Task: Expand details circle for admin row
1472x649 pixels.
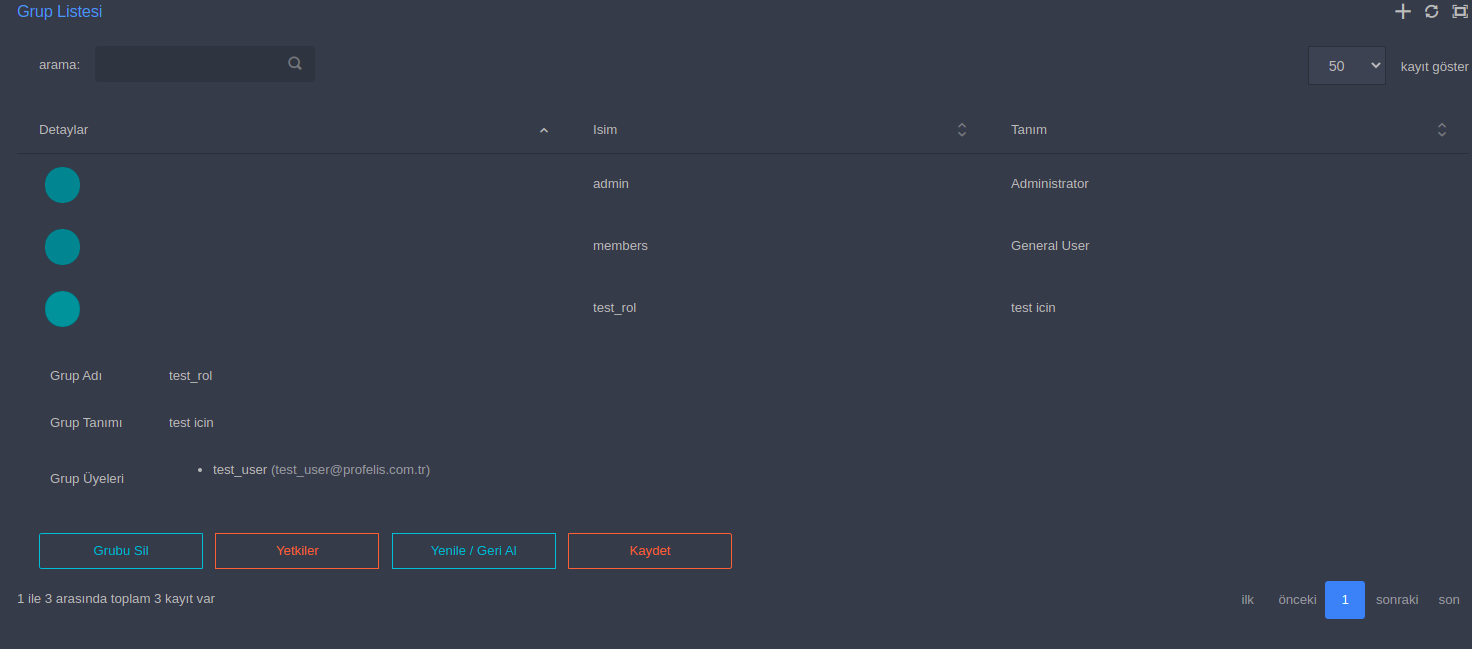Action: (x=62, y=185)
